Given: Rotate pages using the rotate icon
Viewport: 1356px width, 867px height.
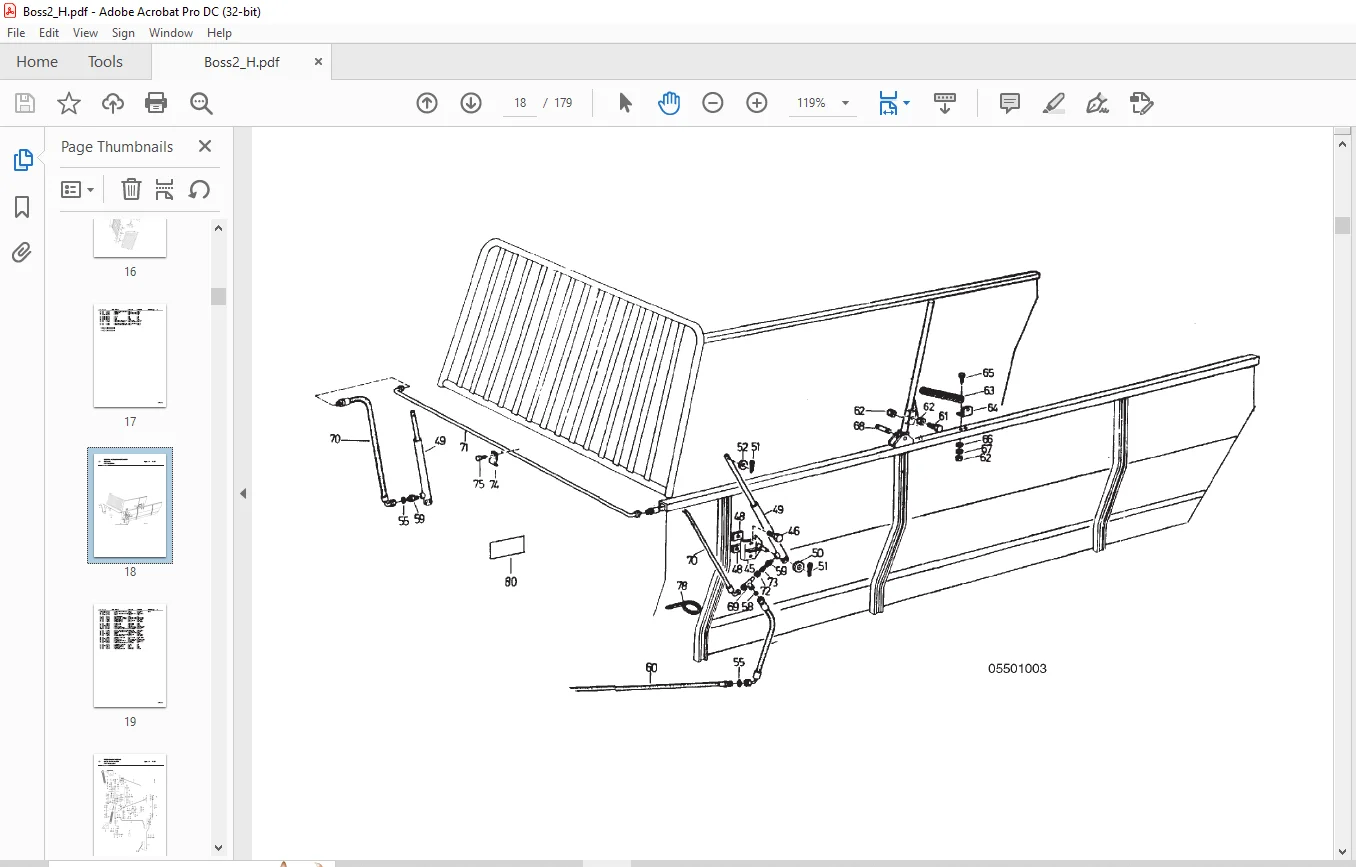Looking at the screenshot, I should tap(199, 189).
